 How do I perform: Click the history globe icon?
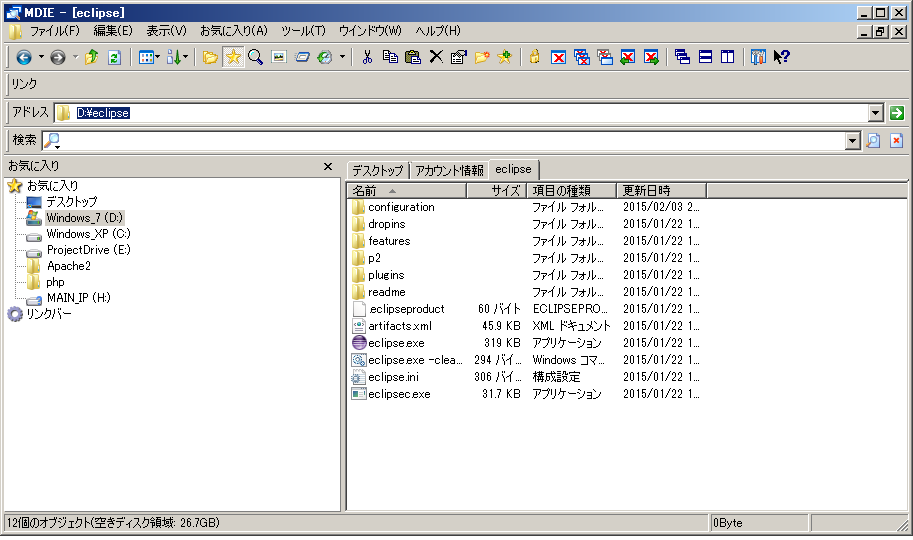325,57
